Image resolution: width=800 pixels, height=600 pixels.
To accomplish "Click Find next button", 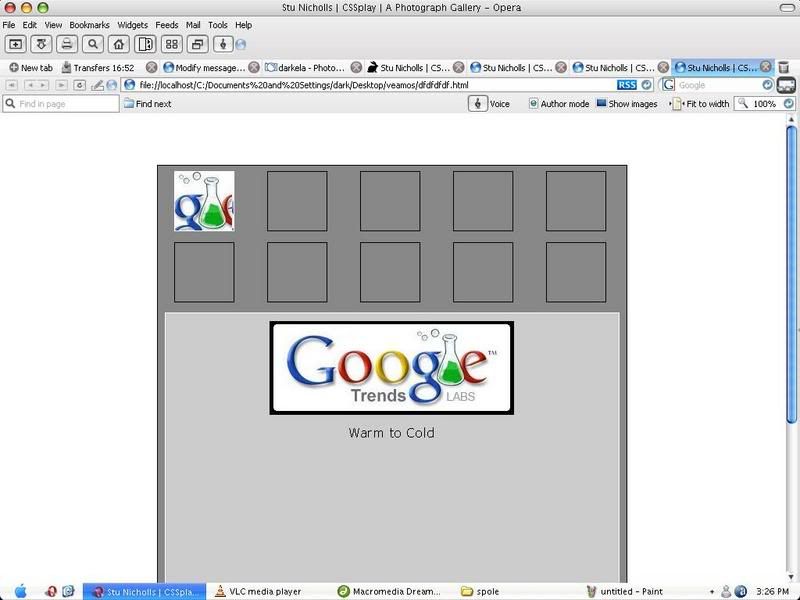I will (147, 104).
